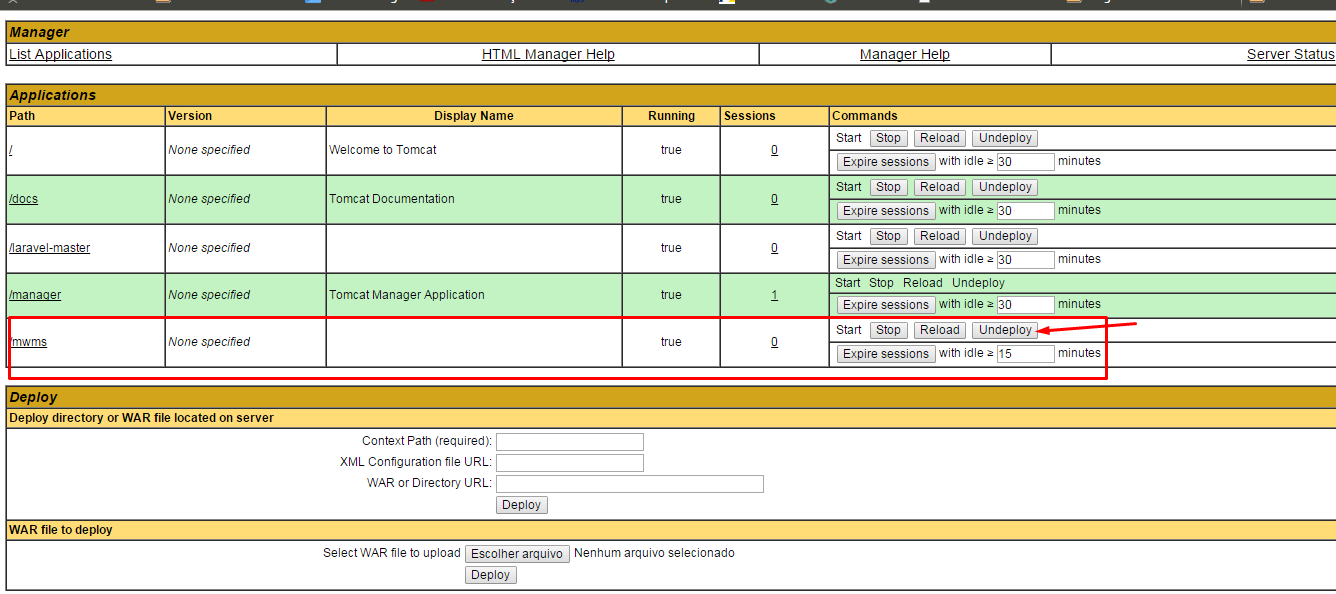Click 'Nenhum arquivo selecionado' text
Image resolution: width=1336 pixels, height=594 pixels.
[x=654, y=553]
